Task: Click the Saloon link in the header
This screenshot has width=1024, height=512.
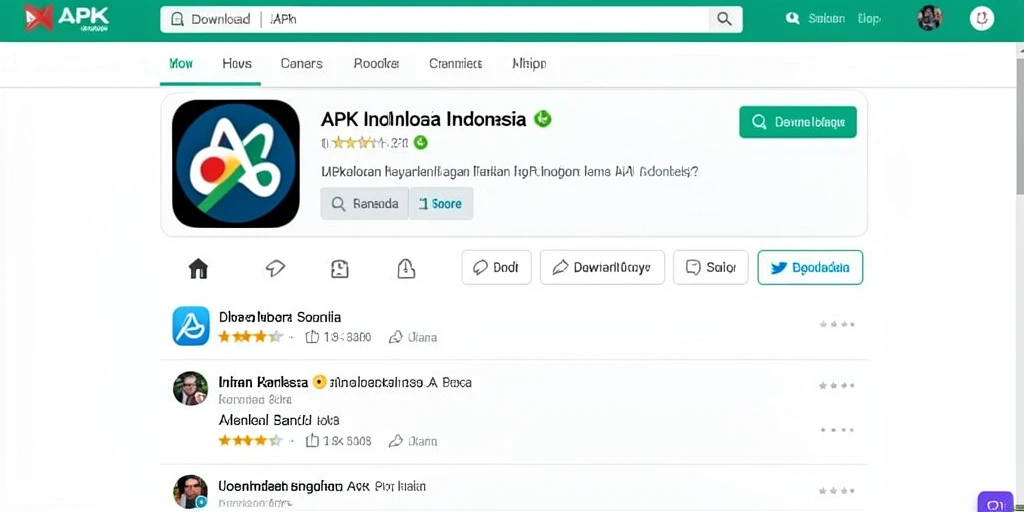Action: point(826,18)
